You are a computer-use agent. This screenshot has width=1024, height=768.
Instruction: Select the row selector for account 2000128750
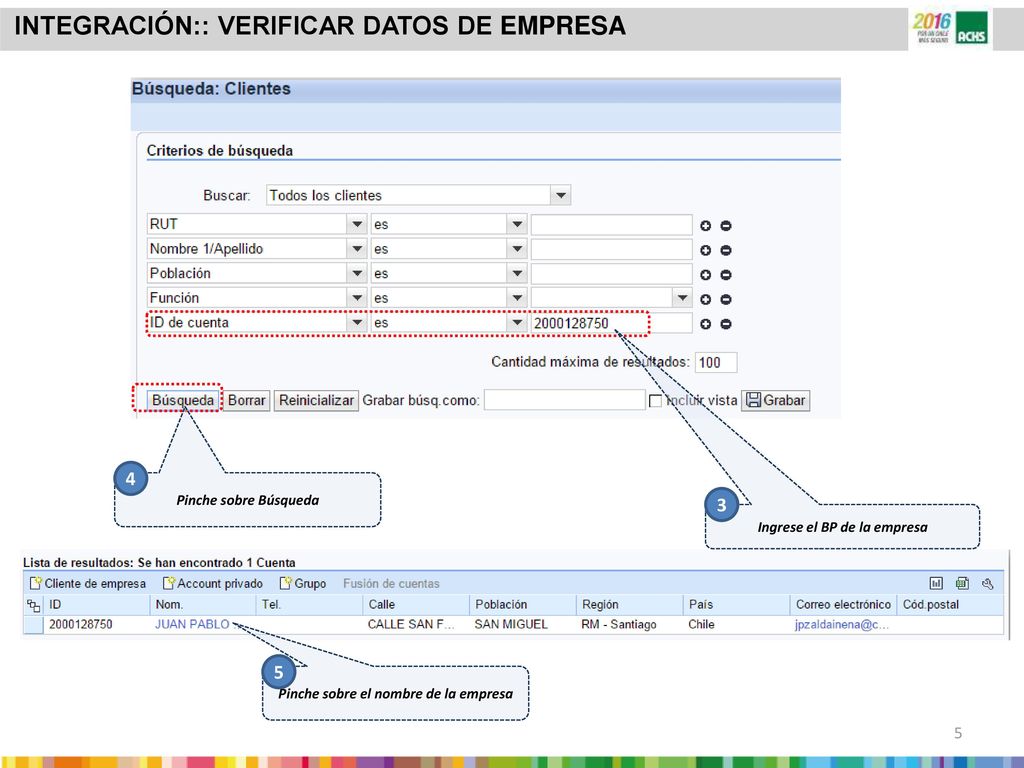(33, 624)
